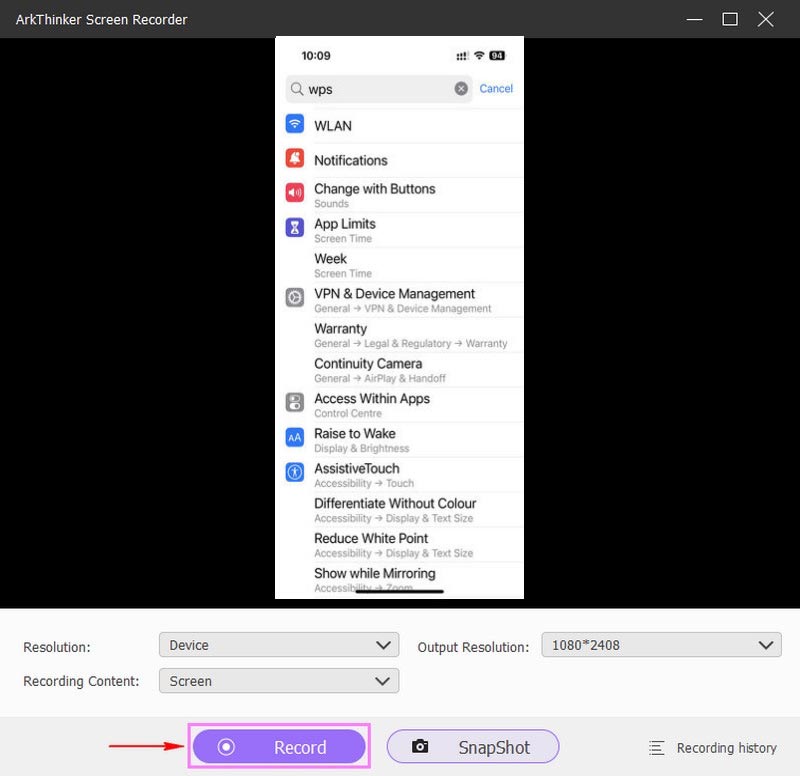Clear the wps search text

click(461, 89)
